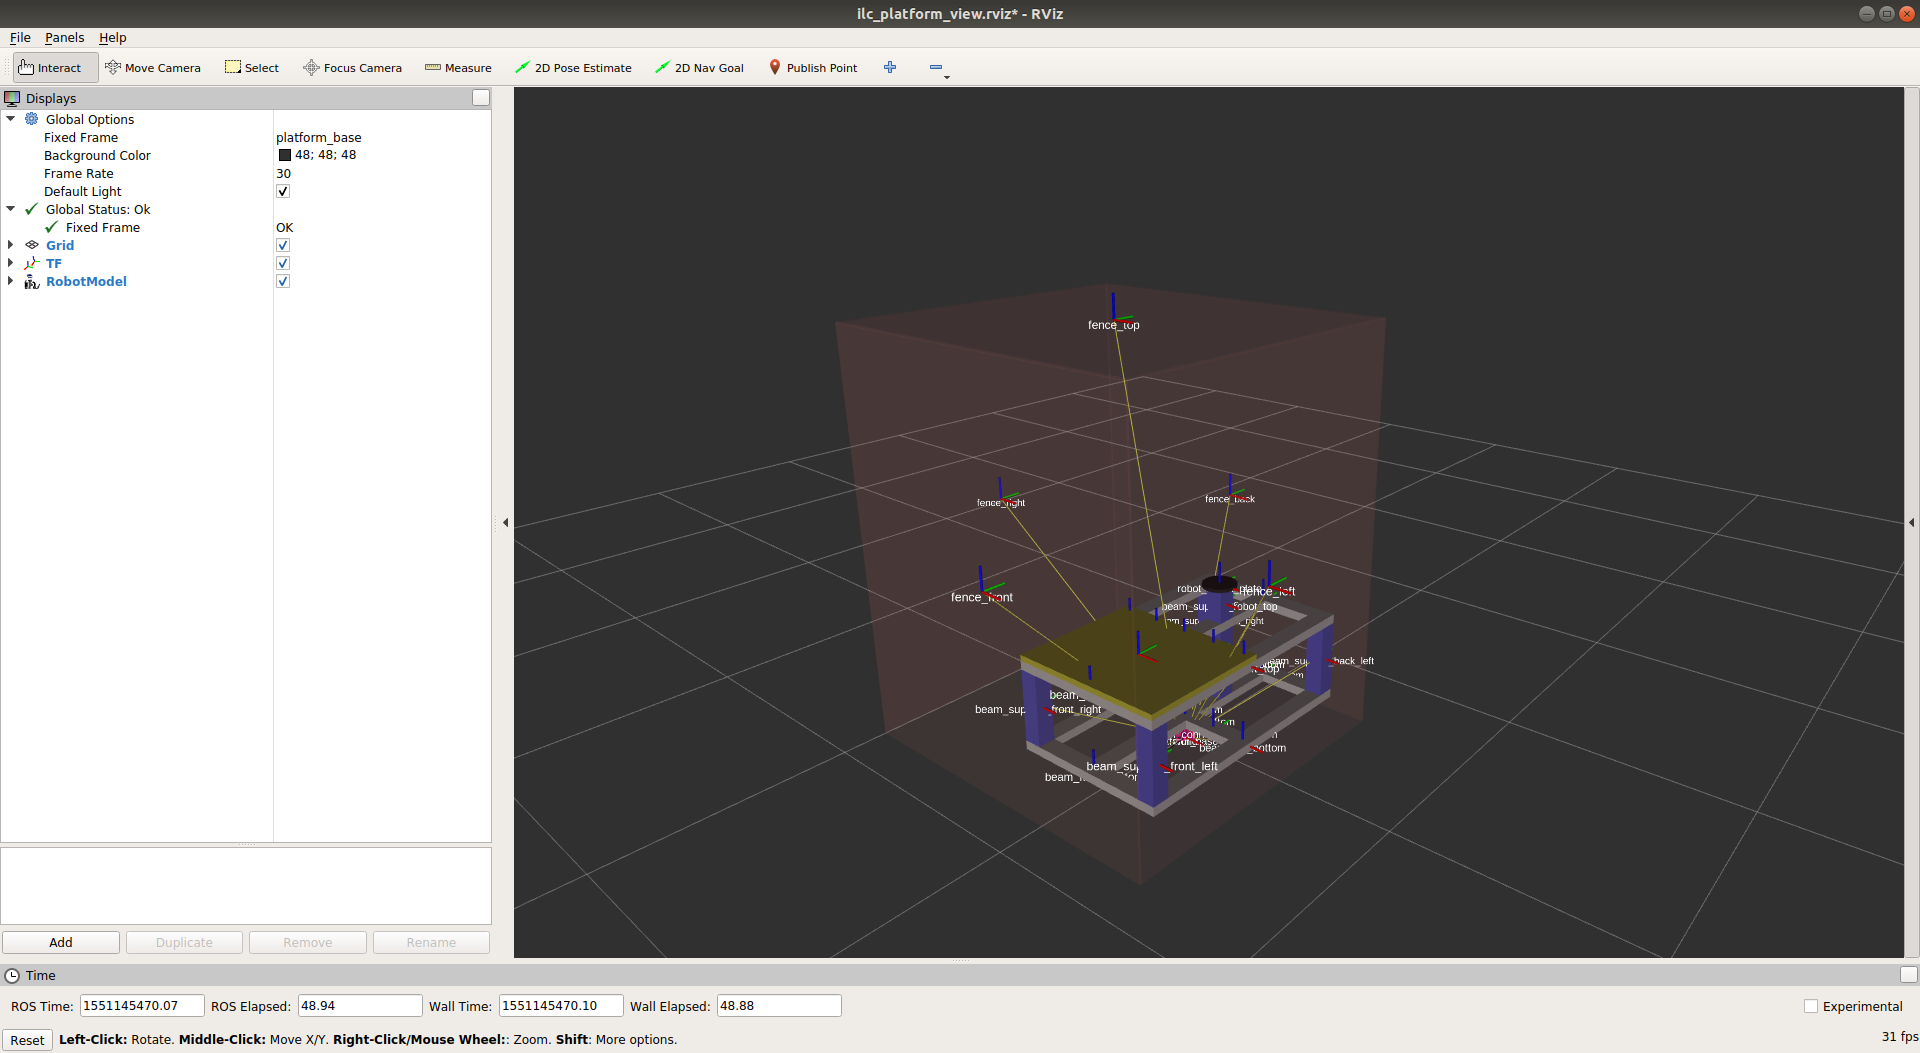The image size is (1920, 1053).
Task: Select the 2D Pose Estimate tool
Action: click(x=573, y=68)
